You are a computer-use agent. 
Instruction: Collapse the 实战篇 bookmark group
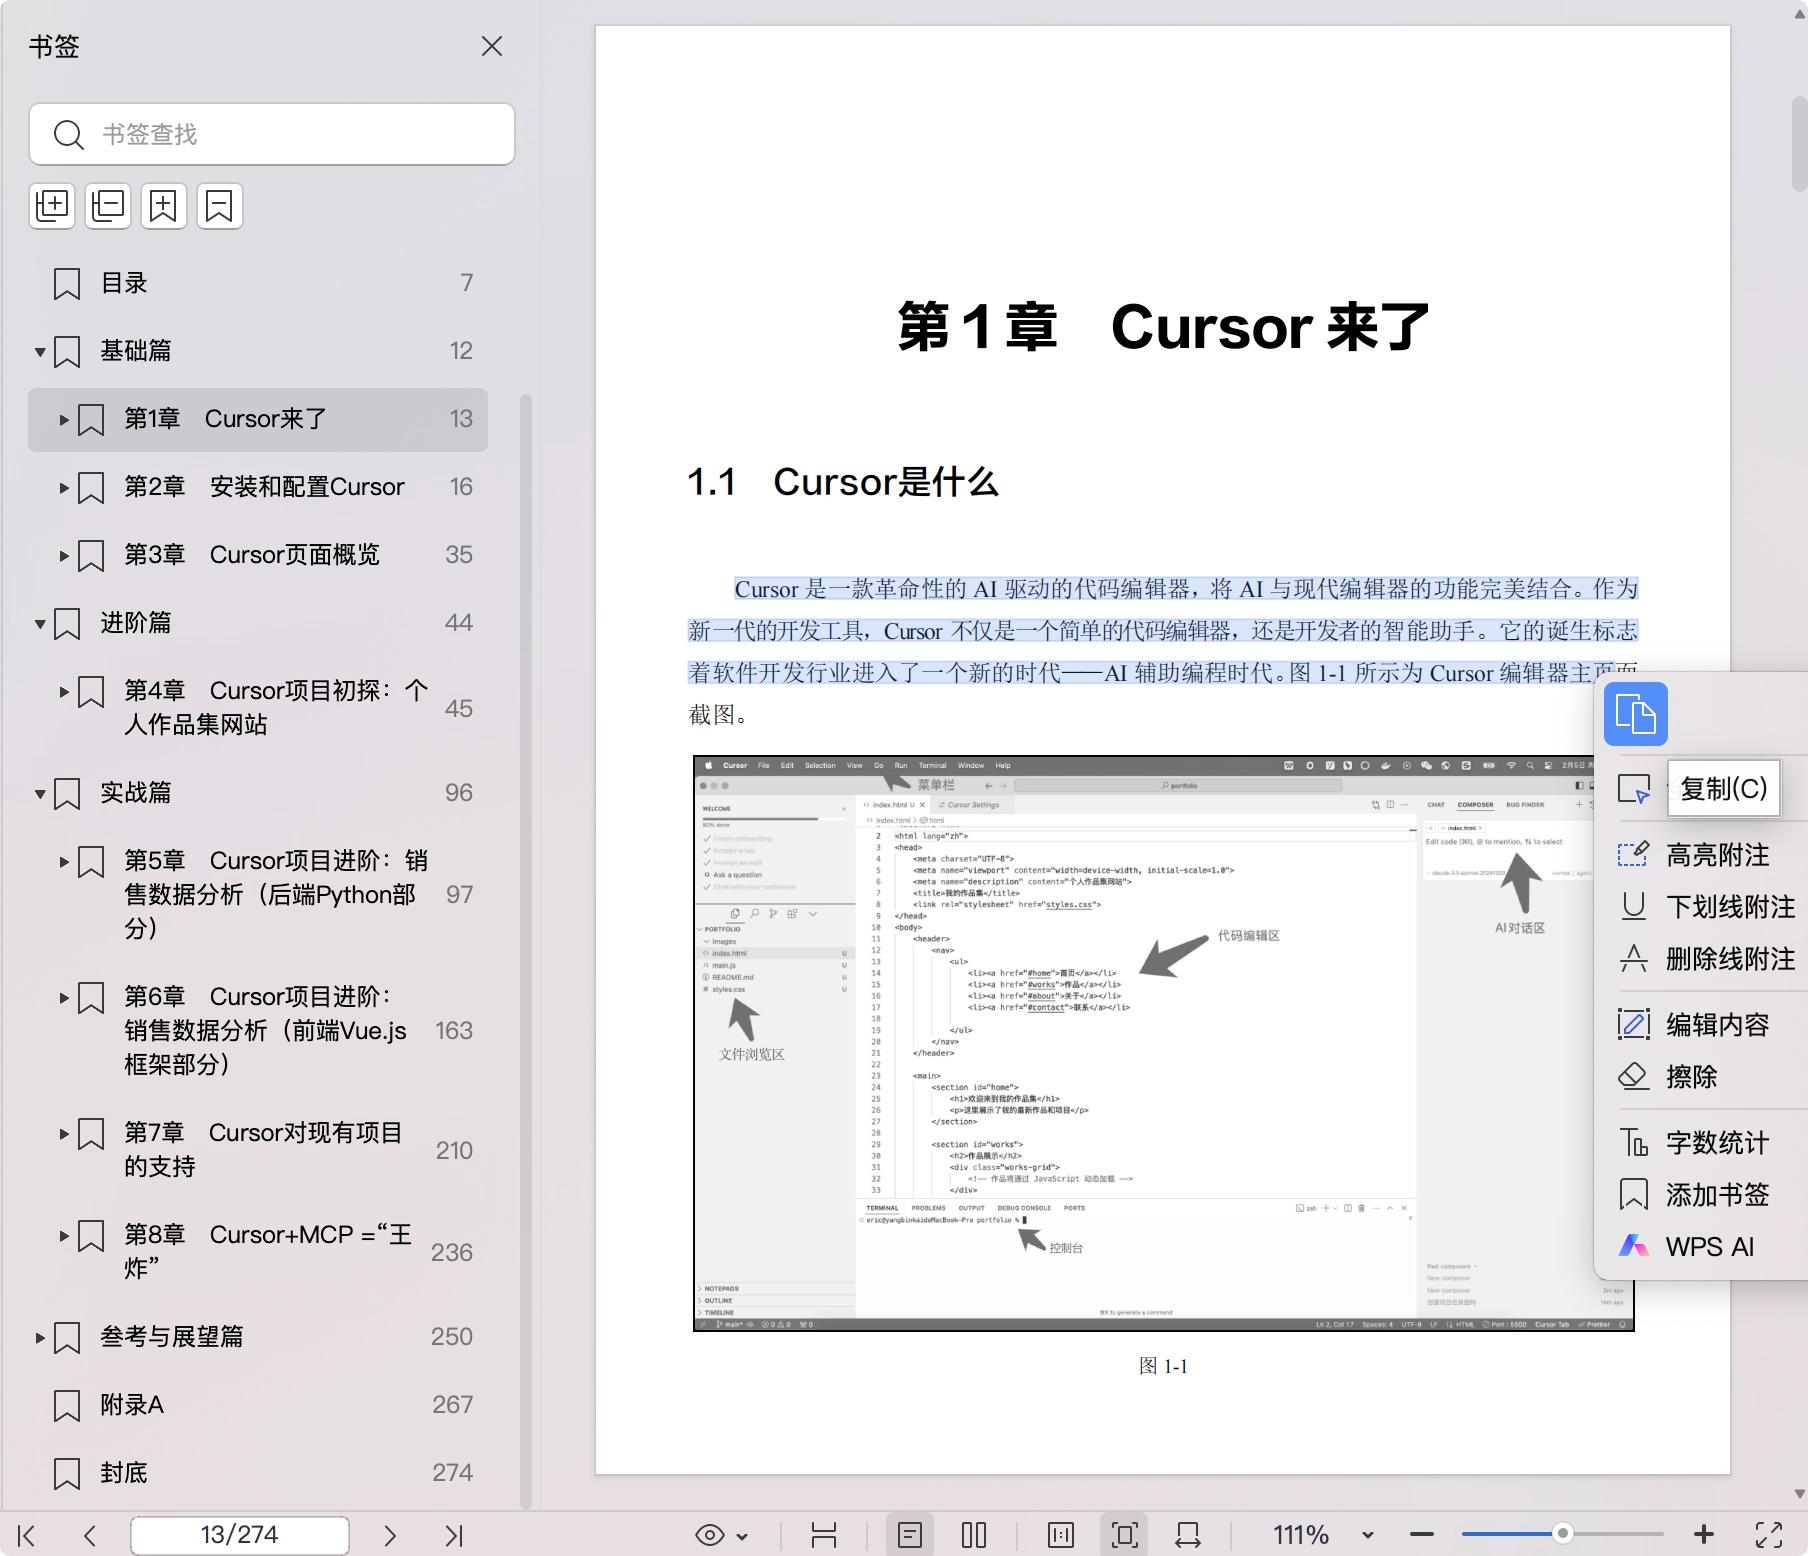coord(40,793)
